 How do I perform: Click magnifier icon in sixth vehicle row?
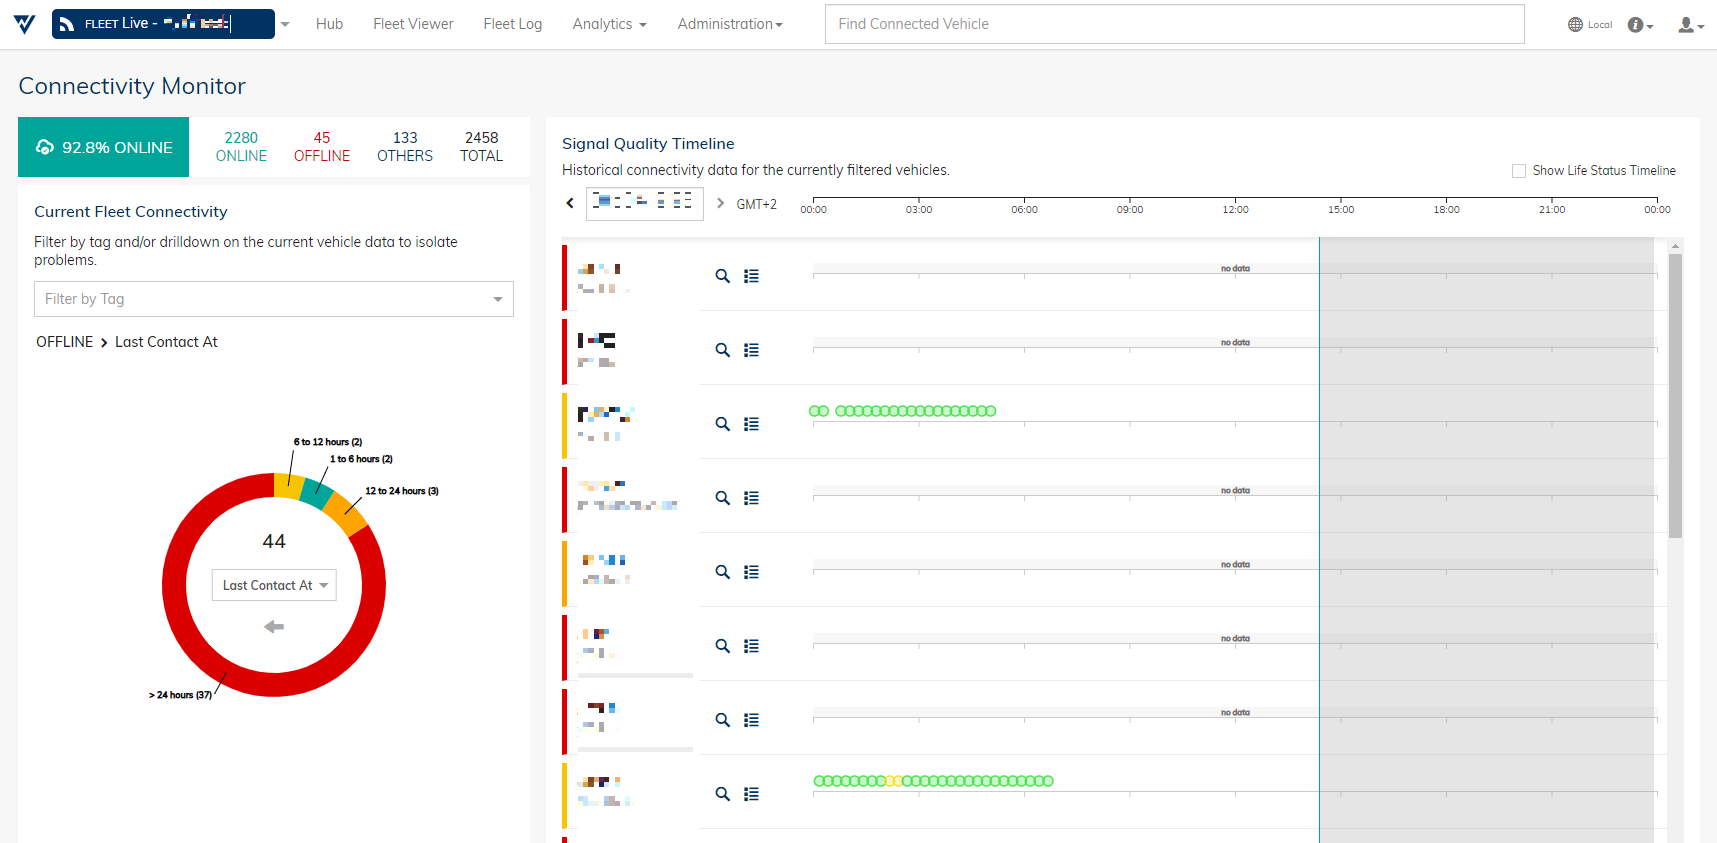click(x=723, y=646)
